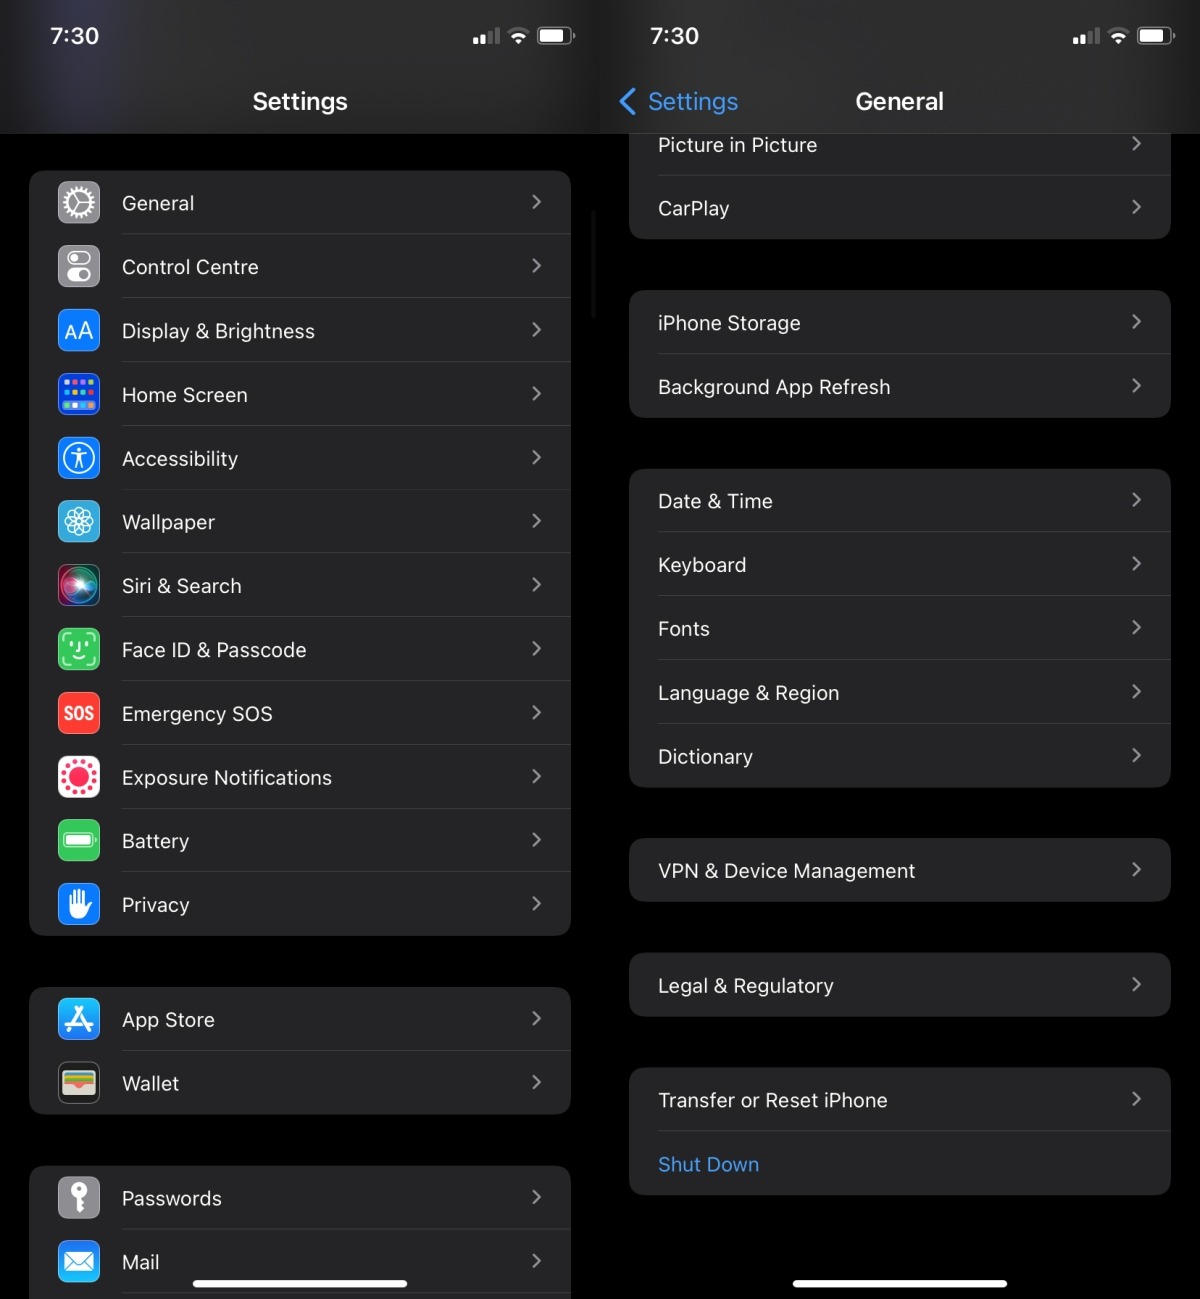Tap the General gear icon

(x=79, y=203)
